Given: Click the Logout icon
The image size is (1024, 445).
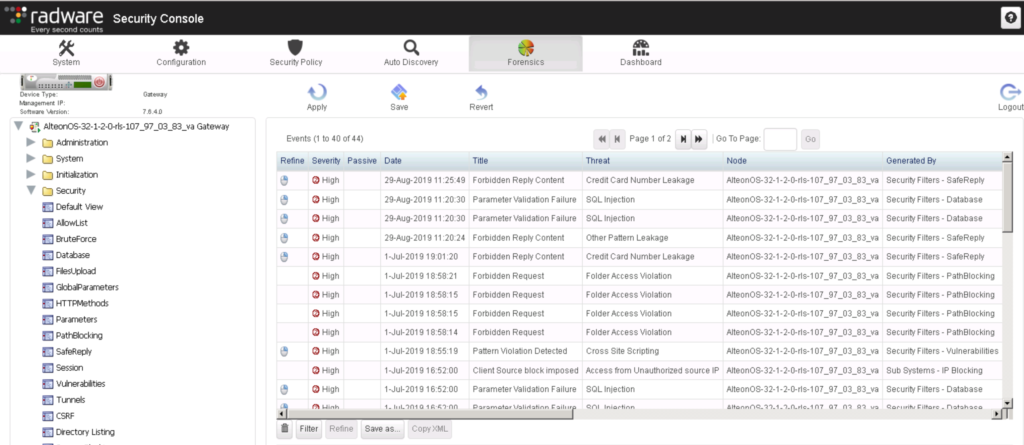Looking at the screenshot, I should pos(1010,93).
